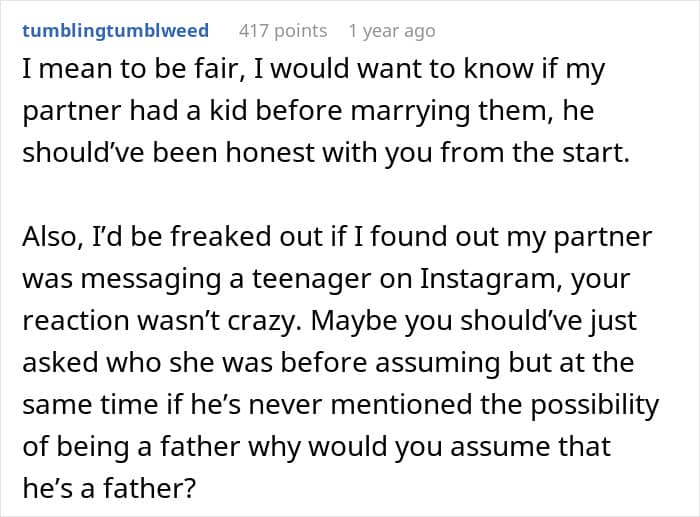Click the phrase 'partner had a kid before'

point(182,111)
